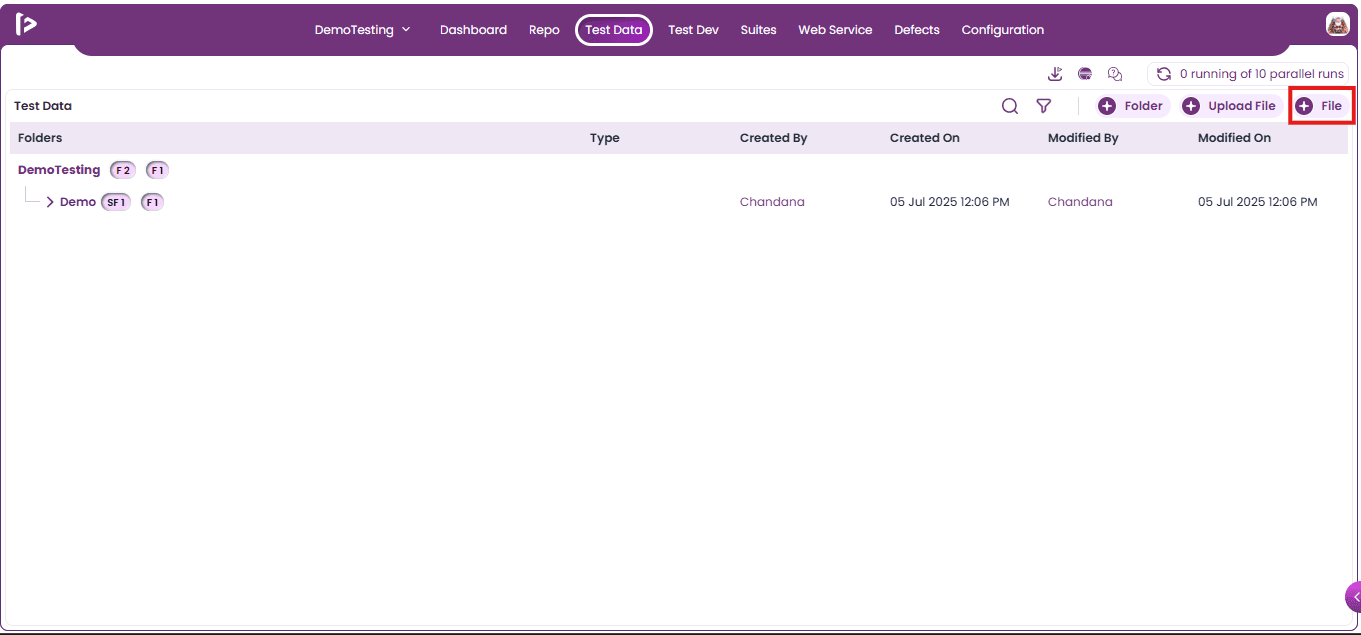Click the plus icon on the File button
The height and width of the screenshot is (635, 1361).
pos(1304,106)
